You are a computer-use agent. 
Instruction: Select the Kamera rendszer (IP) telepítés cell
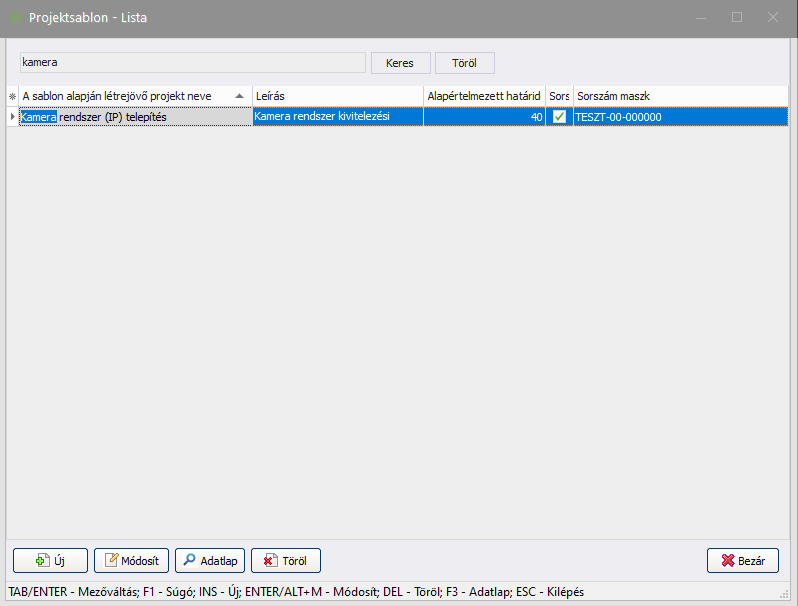coord(134,117)
